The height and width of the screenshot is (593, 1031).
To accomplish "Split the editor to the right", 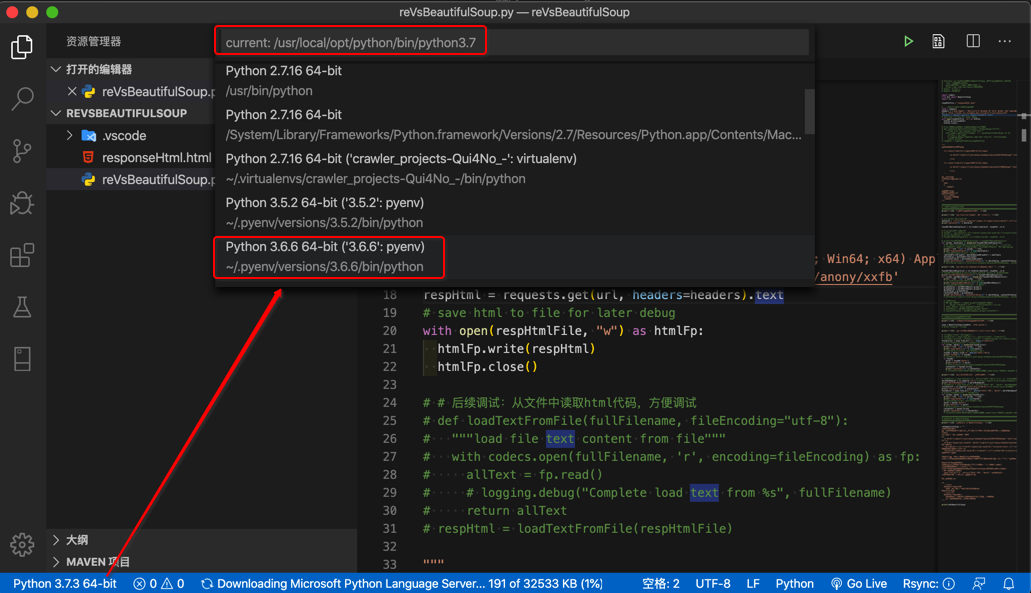I will 973,41.
